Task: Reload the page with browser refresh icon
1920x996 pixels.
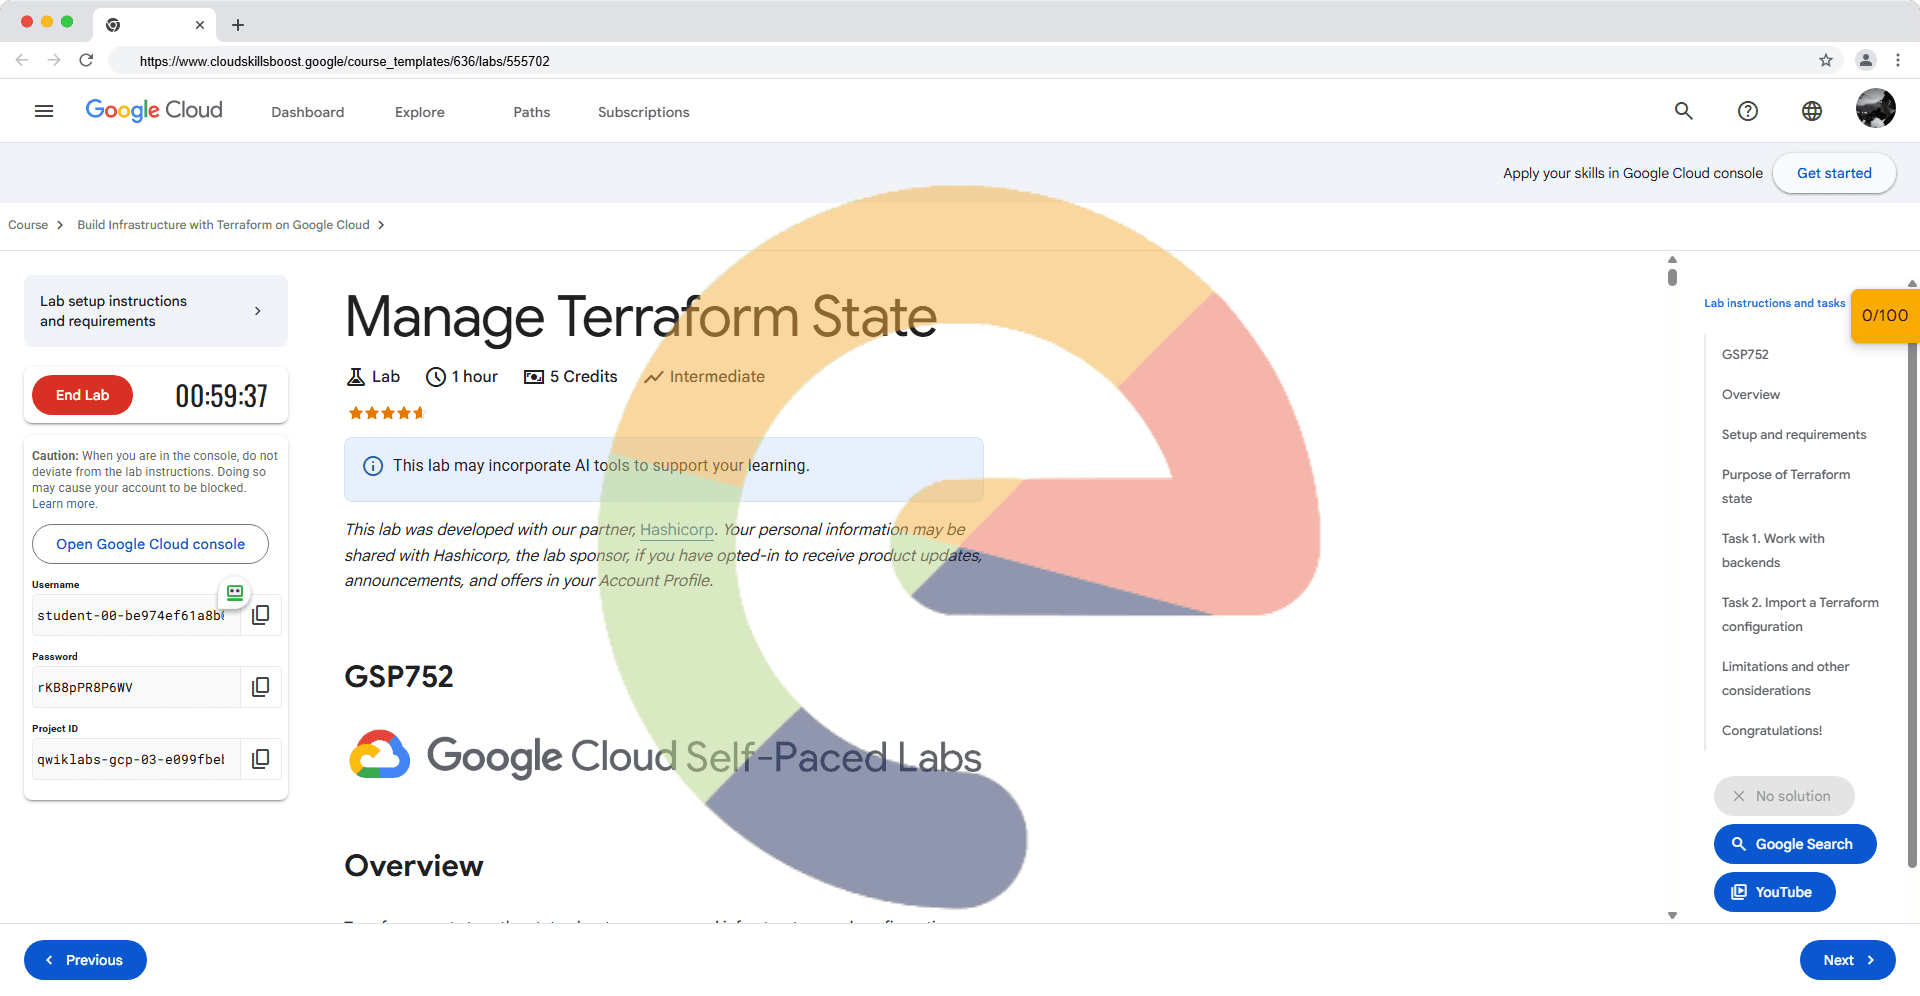Action: (86, 60)
